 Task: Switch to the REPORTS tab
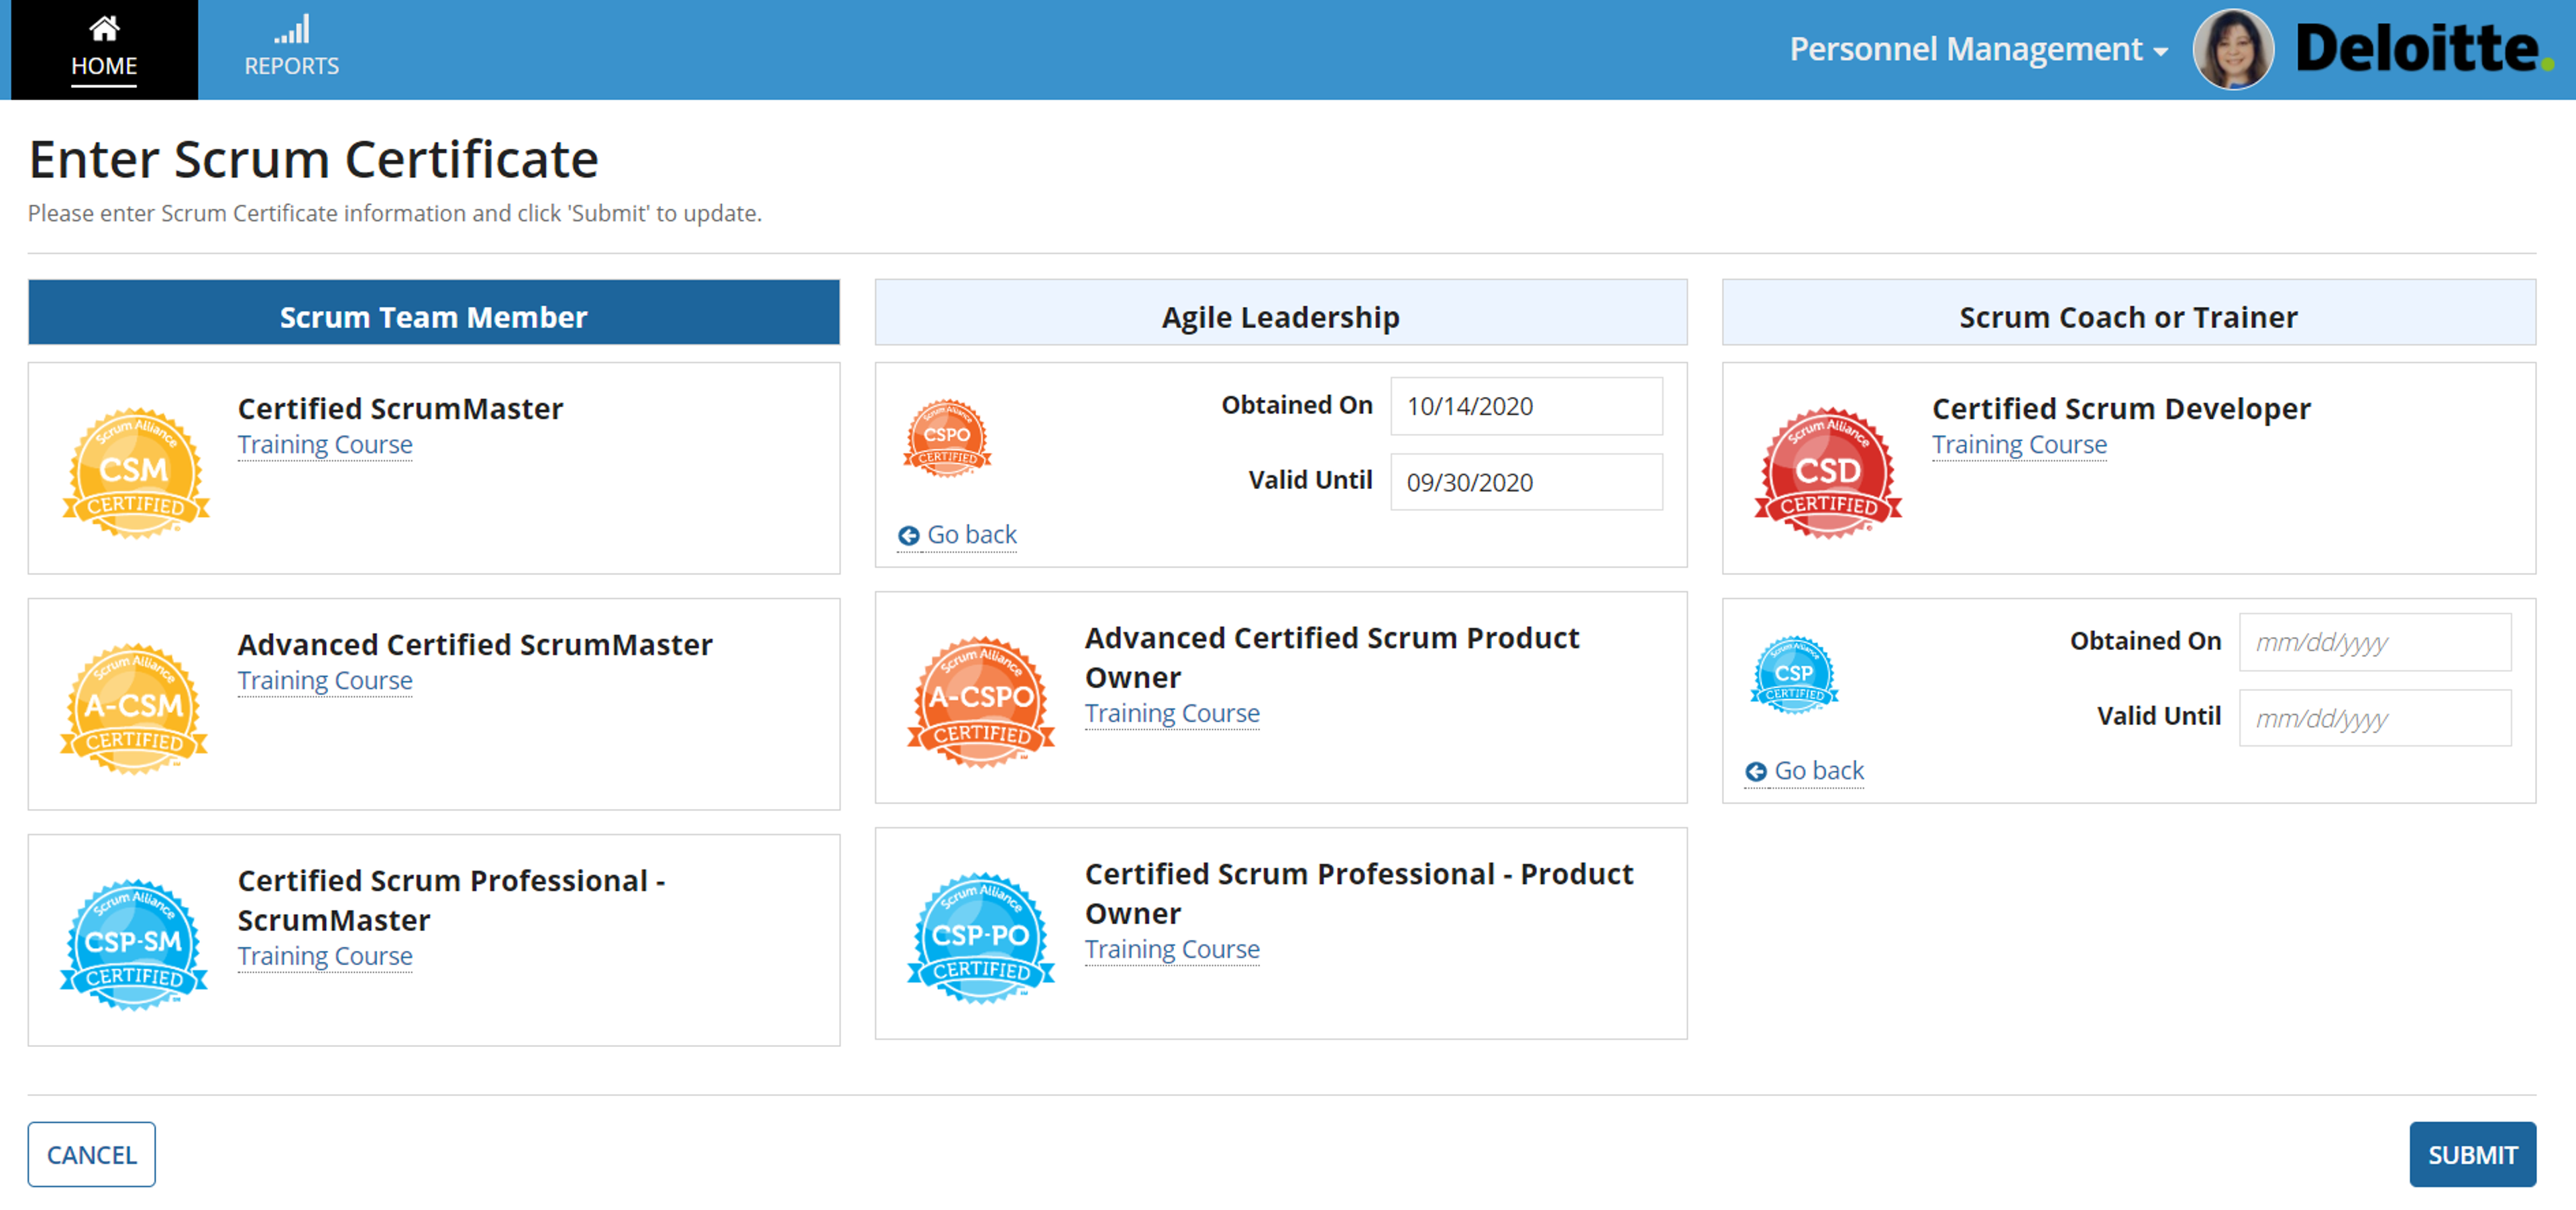coord(292,49)
